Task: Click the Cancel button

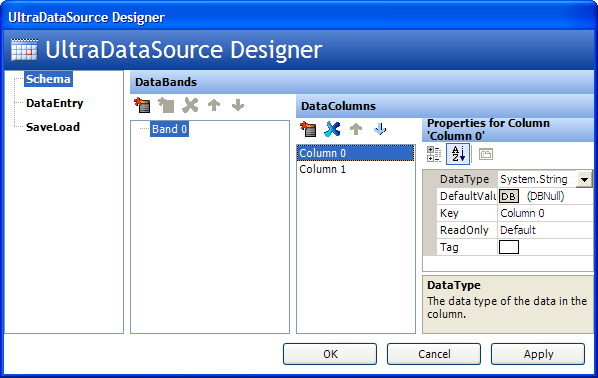Action: [x=434, y=354]
